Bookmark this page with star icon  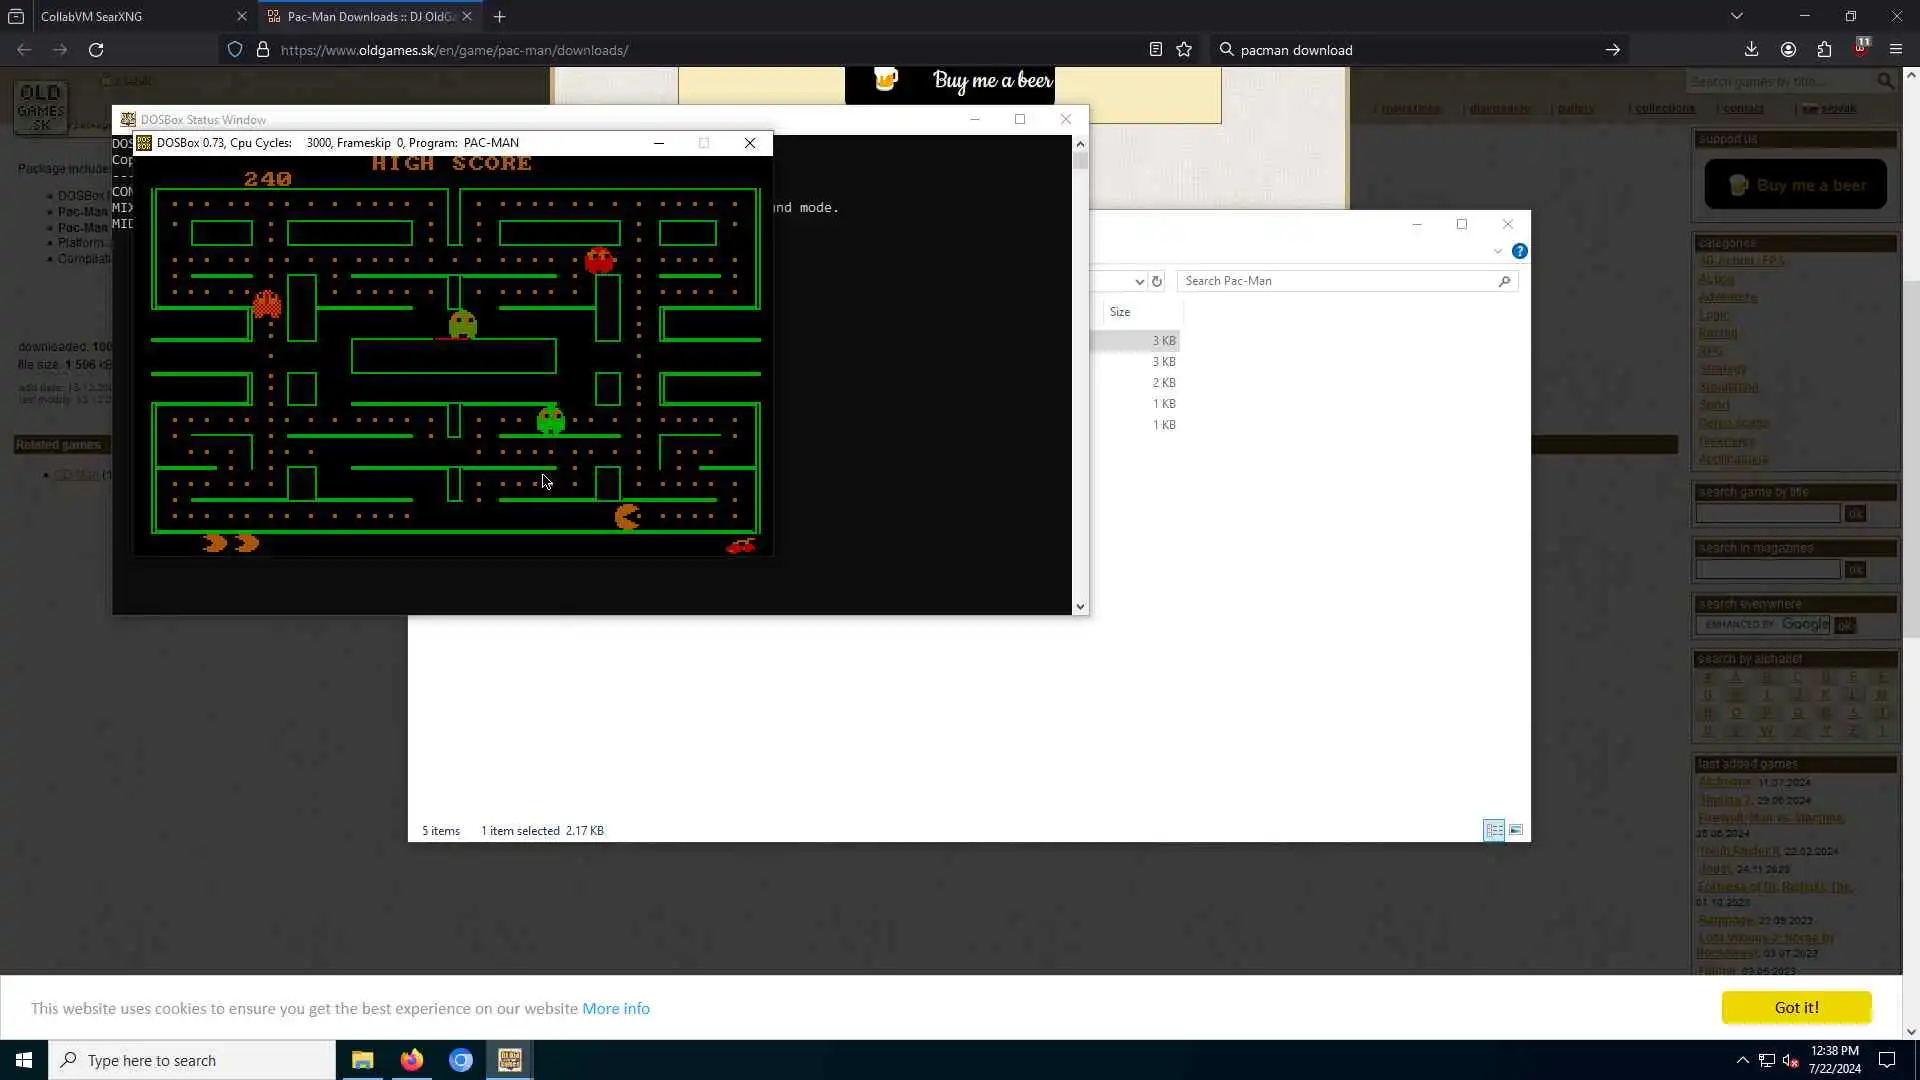(1184, 50)
